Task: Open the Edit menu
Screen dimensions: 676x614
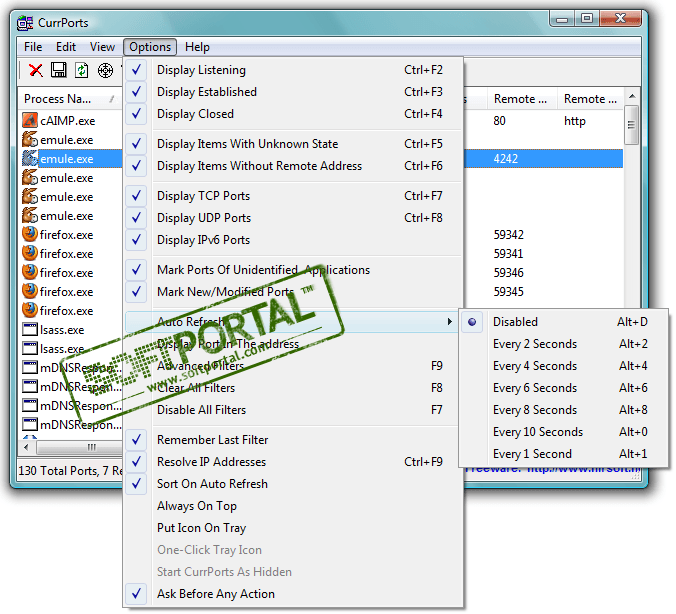Action: (66, 47)
